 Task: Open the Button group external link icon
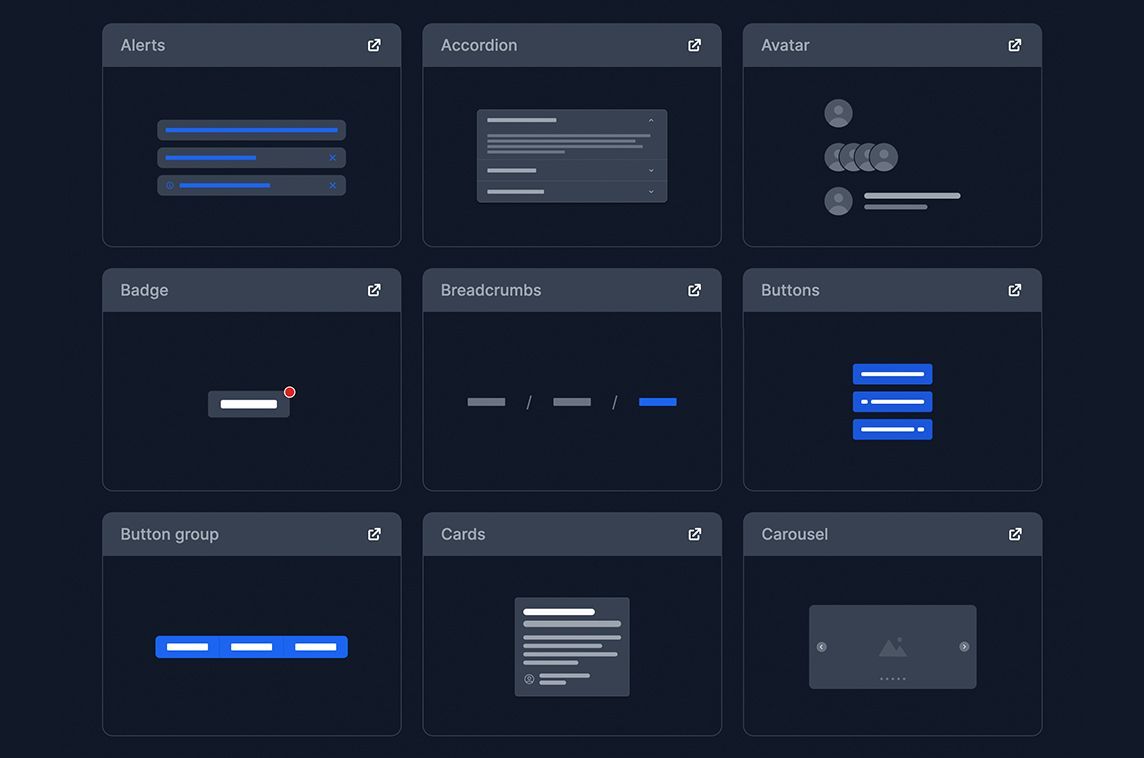point(374,535)
